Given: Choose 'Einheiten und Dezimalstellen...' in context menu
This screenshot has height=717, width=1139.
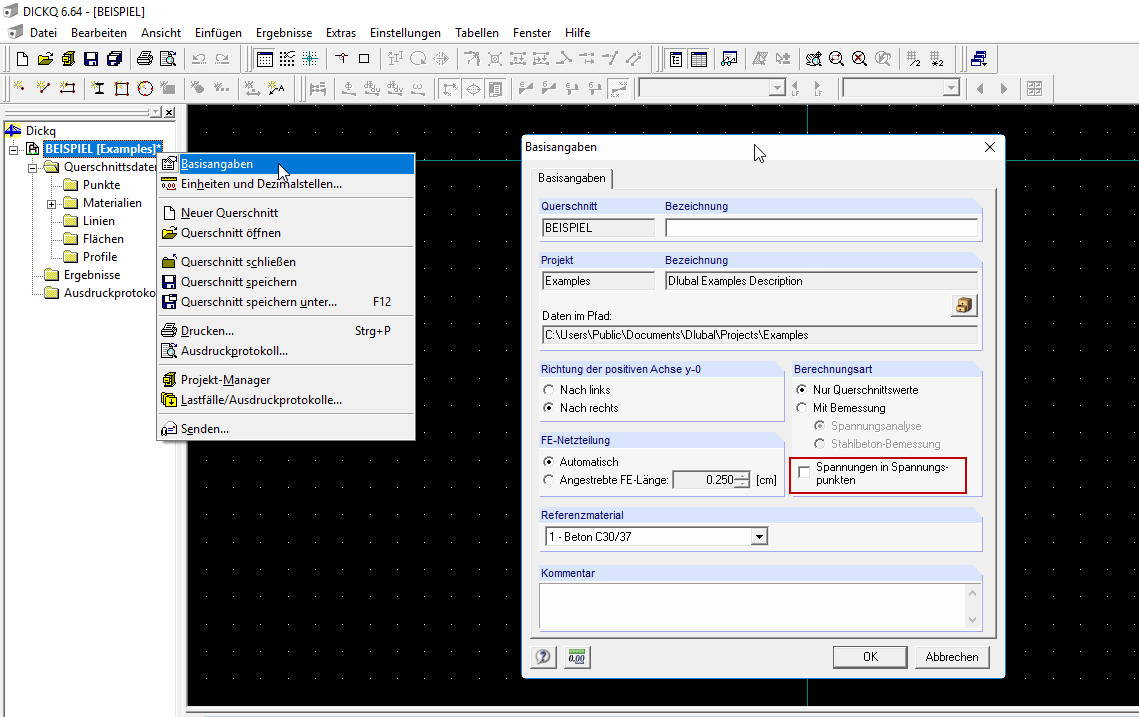Looking at the screenshot, I should (286, 184).
